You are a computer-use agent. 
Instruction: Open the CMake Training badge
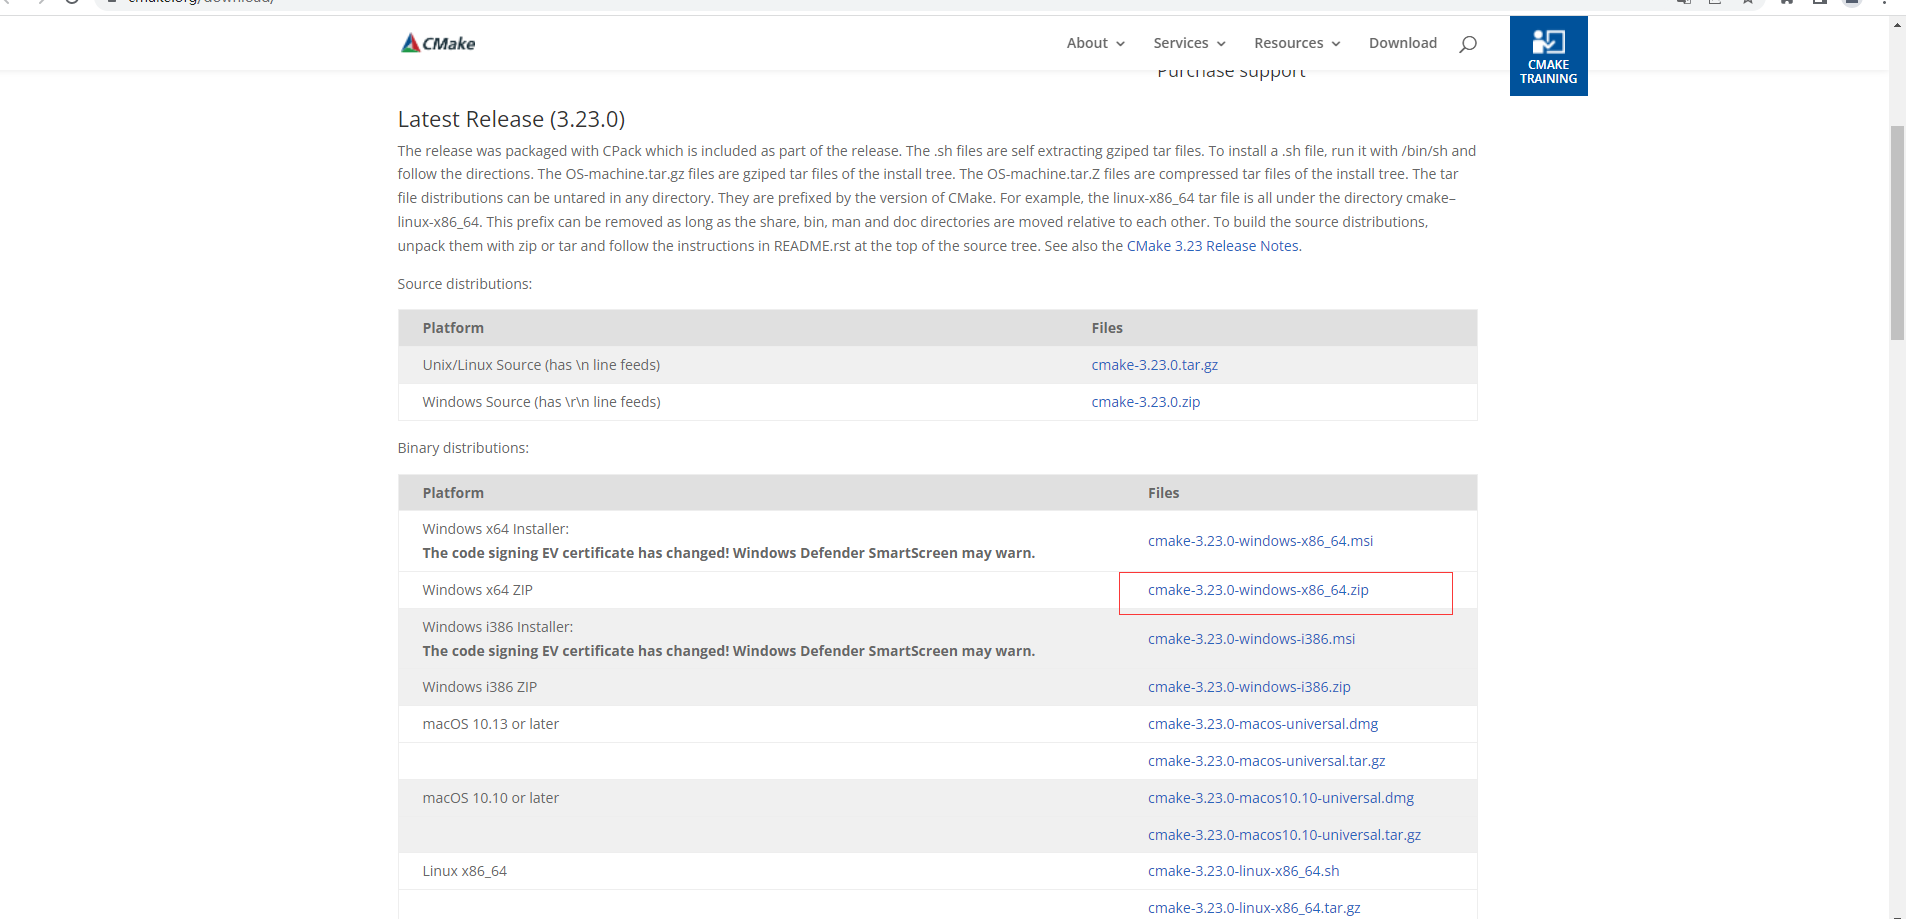[1548, 56]
